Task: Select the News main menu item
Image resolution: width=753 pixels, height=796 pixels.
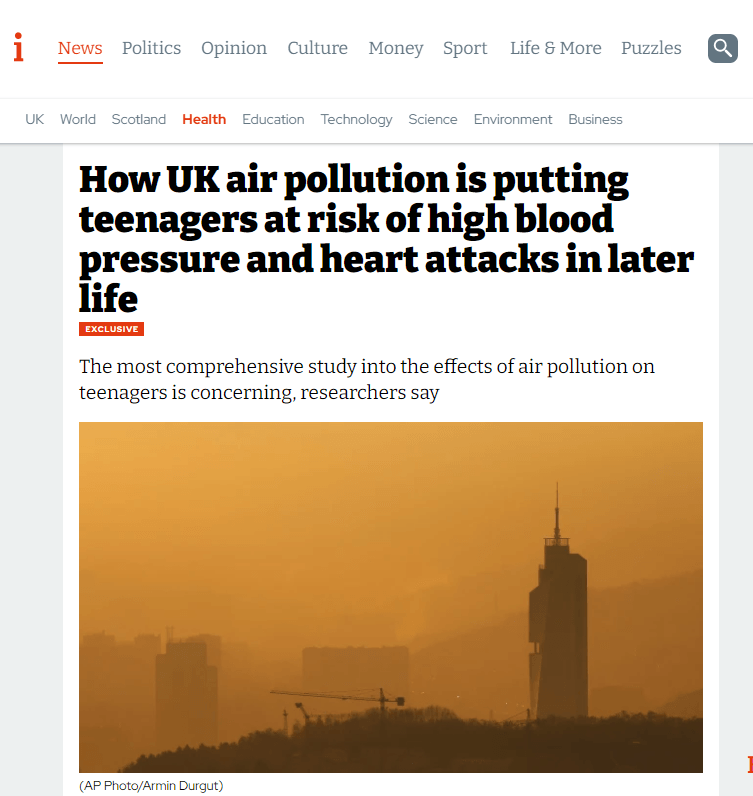Action: (x=80, y=48)
